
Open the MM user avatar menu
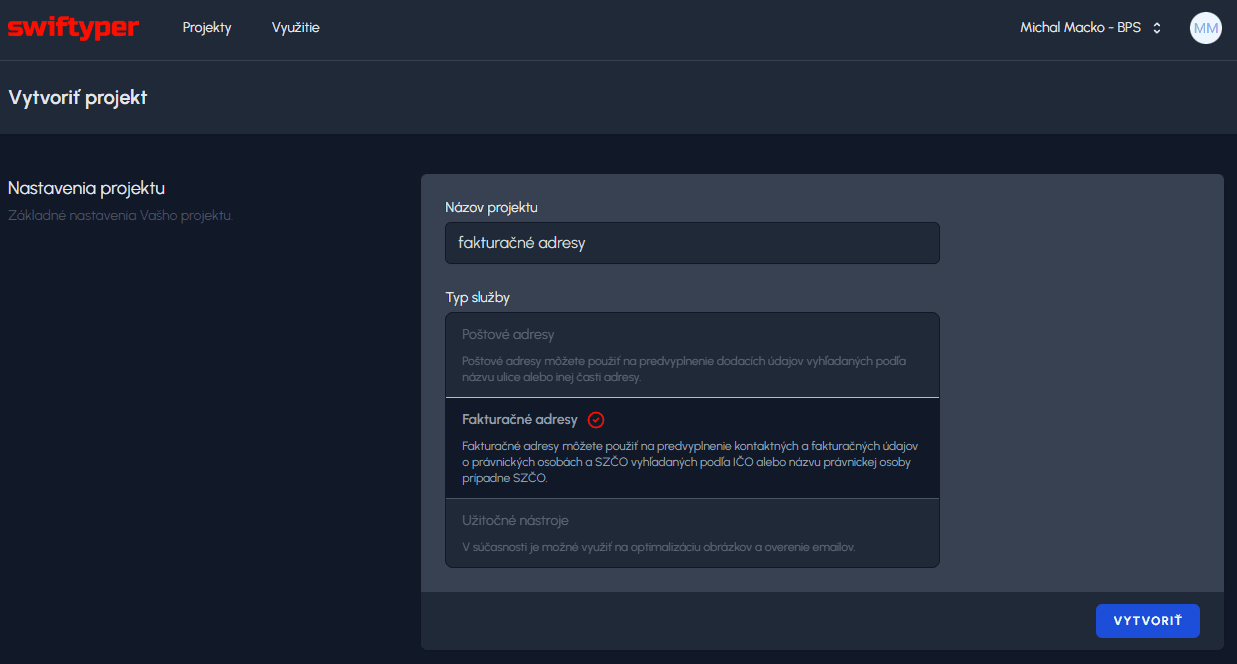[x=1205, y=28]
